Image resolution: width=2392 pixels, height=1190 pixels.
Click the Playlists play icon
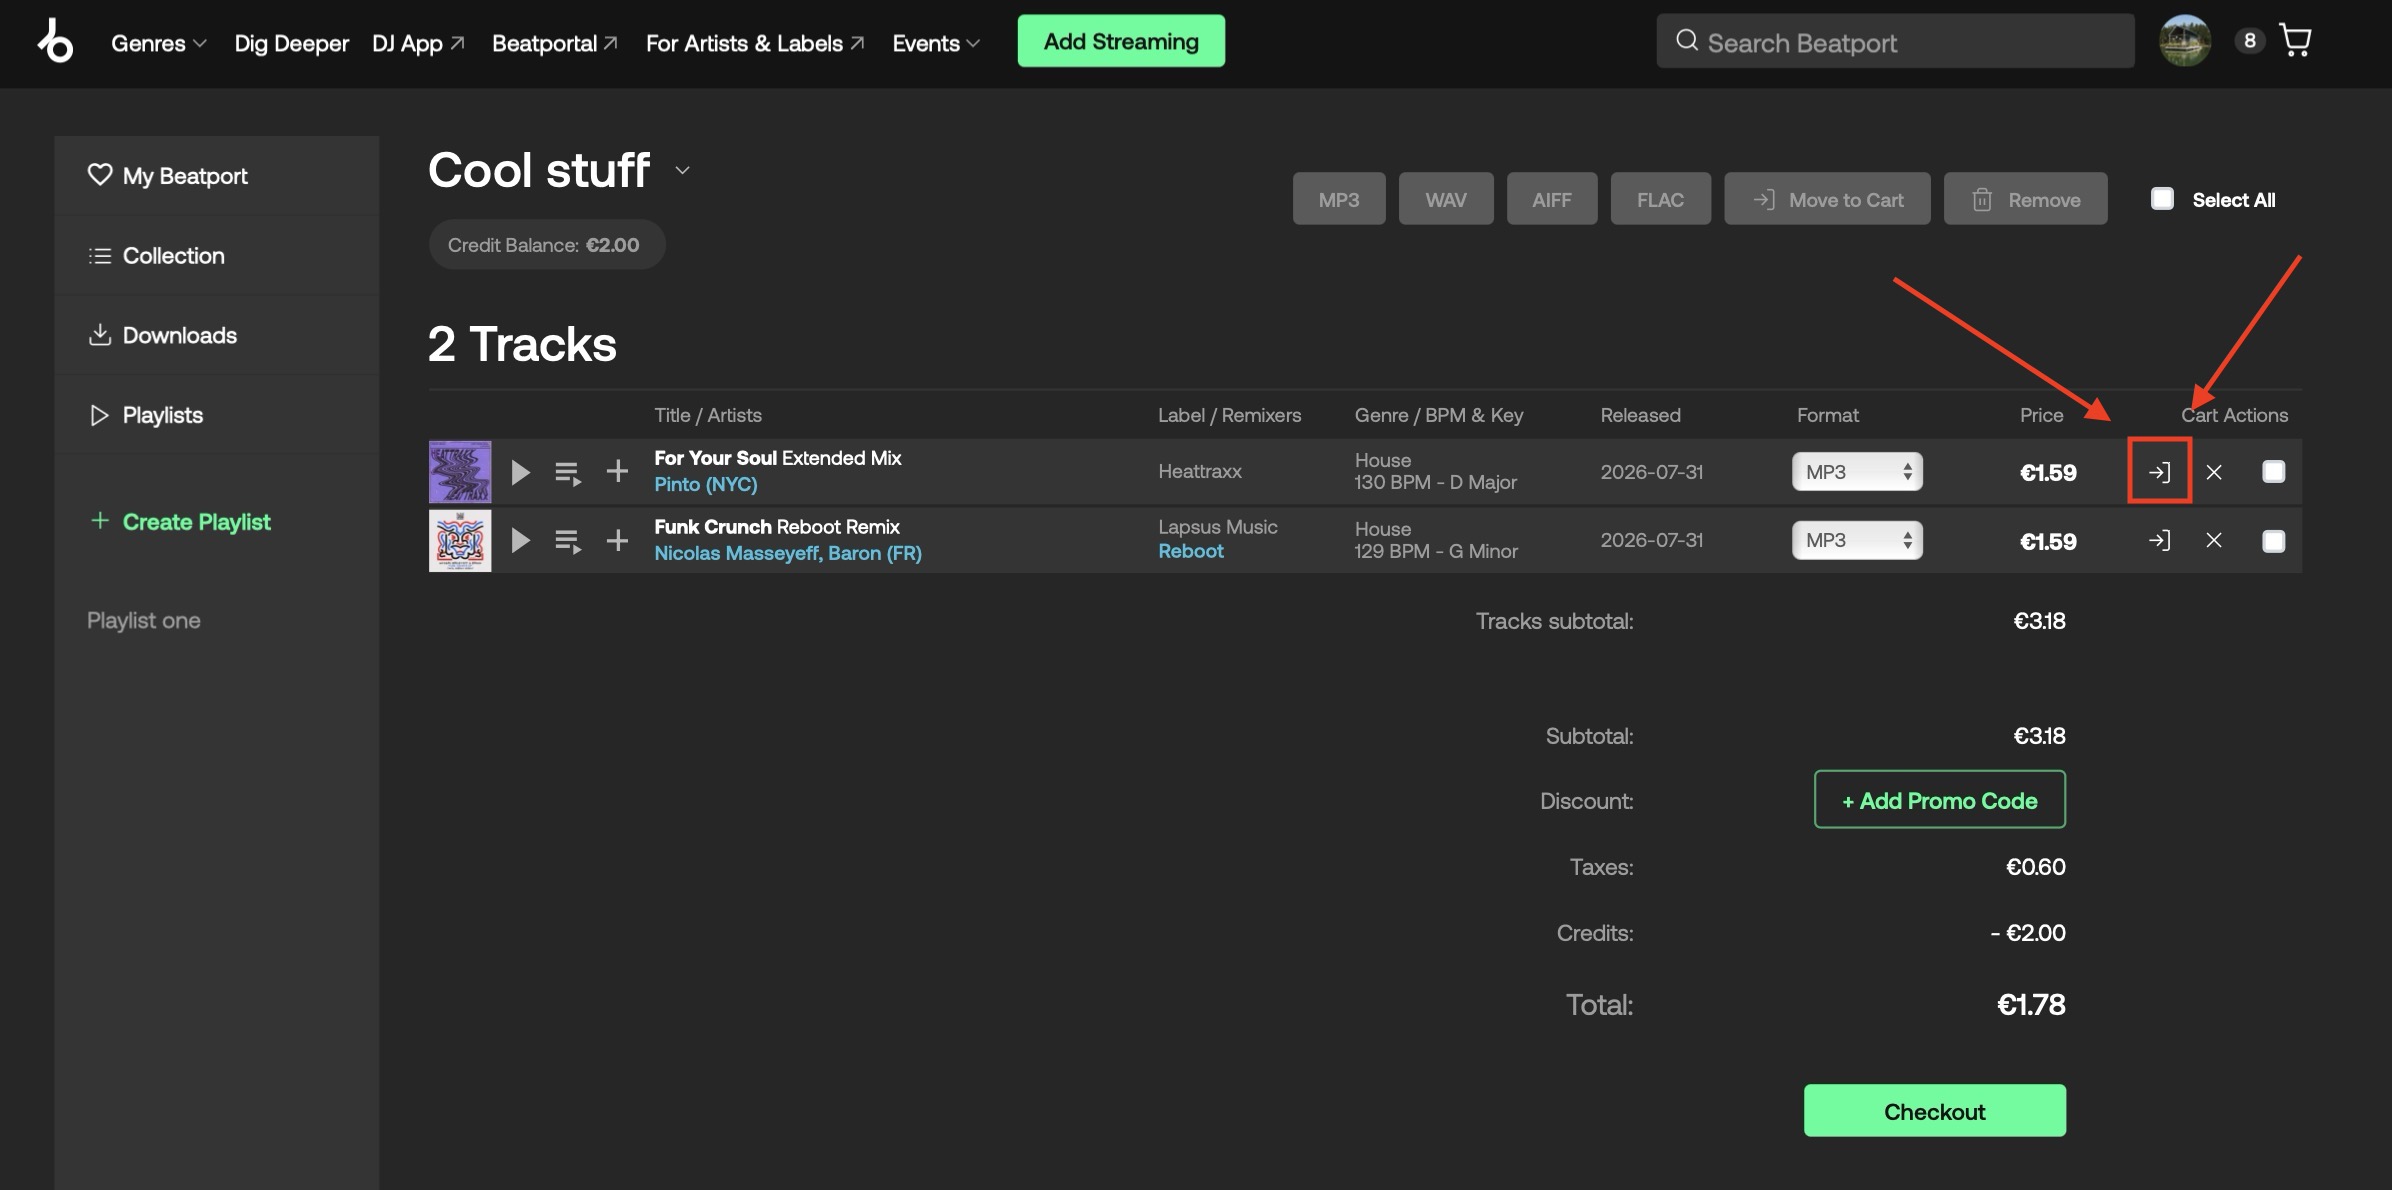pyautogui.click(x=99, y=415)
